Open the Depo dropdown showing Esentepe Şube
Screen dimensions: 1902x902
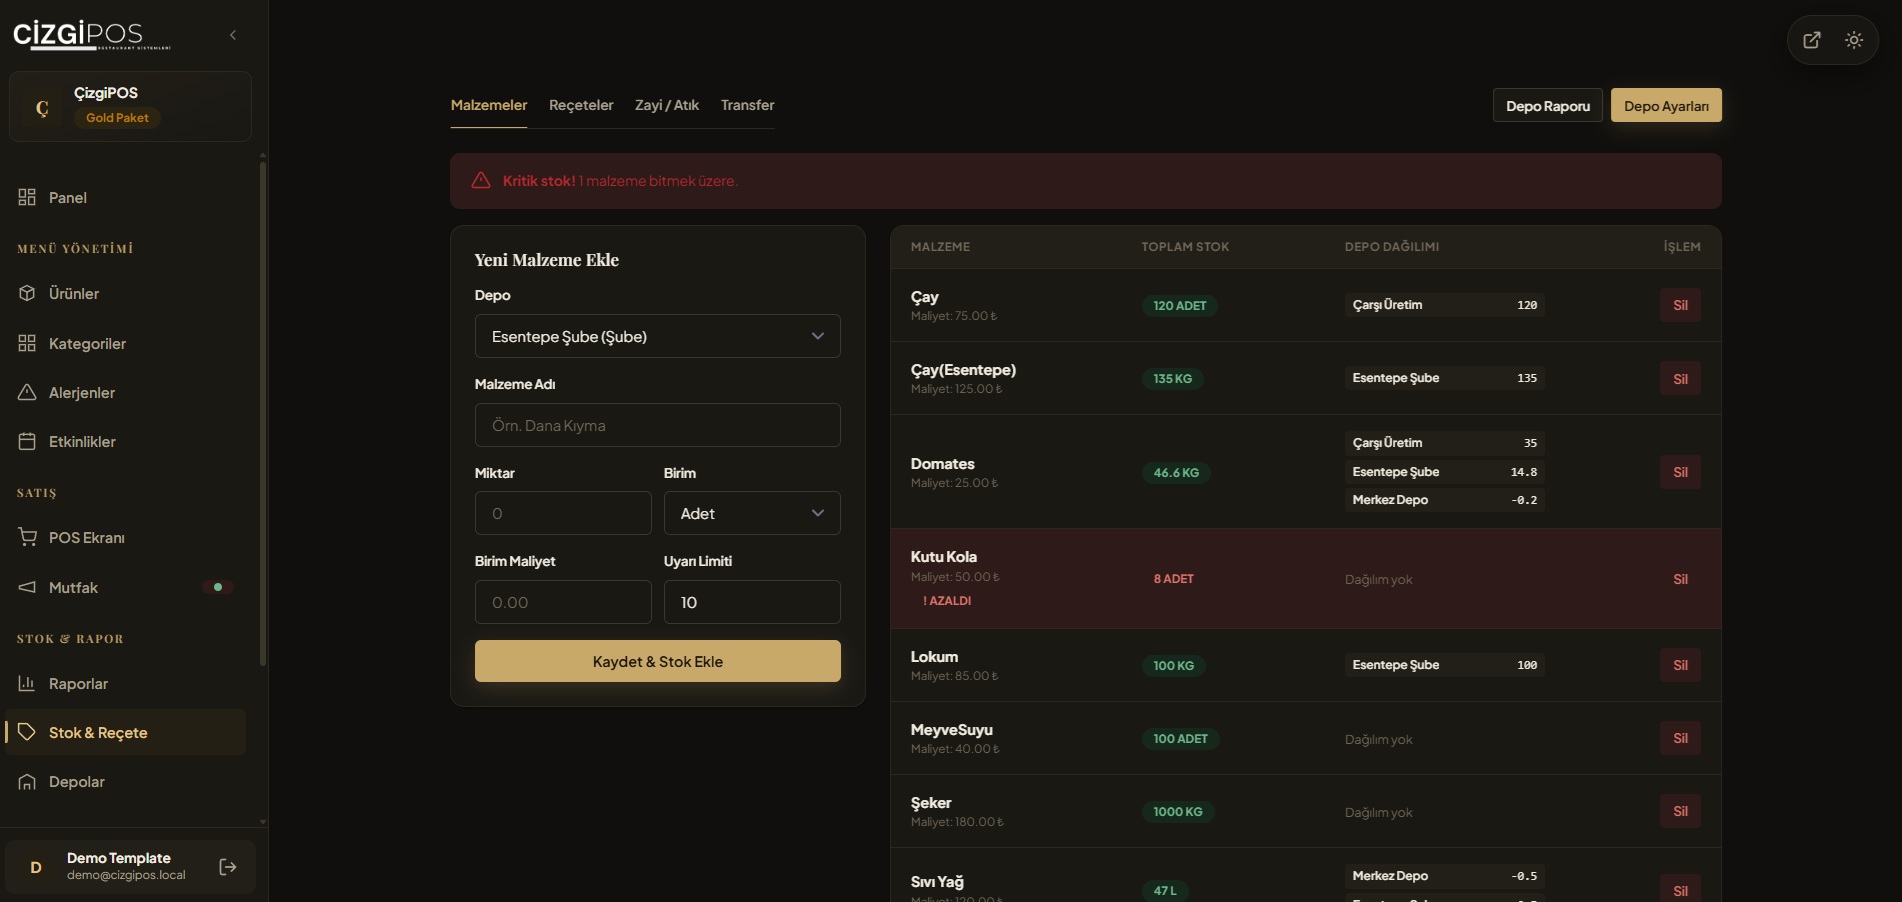click(x=658, y=336)
